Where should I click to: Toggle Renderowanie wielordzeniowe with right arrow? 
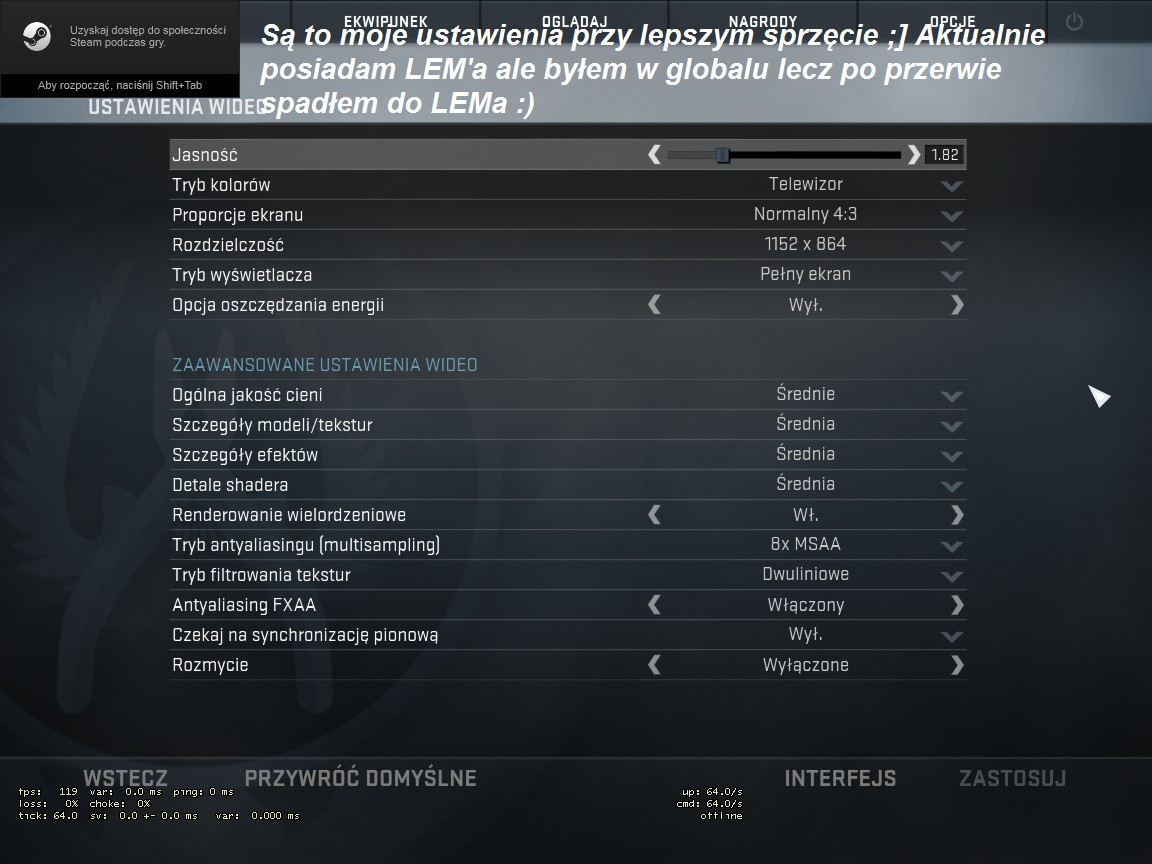pos(957,515)
